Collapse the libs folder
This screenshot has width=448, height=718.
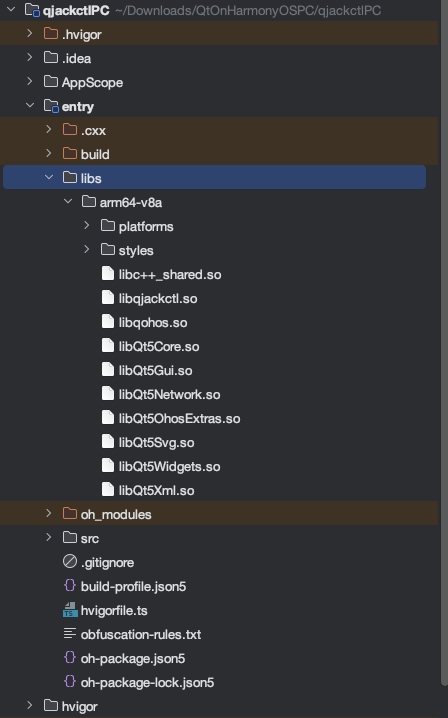point(49,178)
